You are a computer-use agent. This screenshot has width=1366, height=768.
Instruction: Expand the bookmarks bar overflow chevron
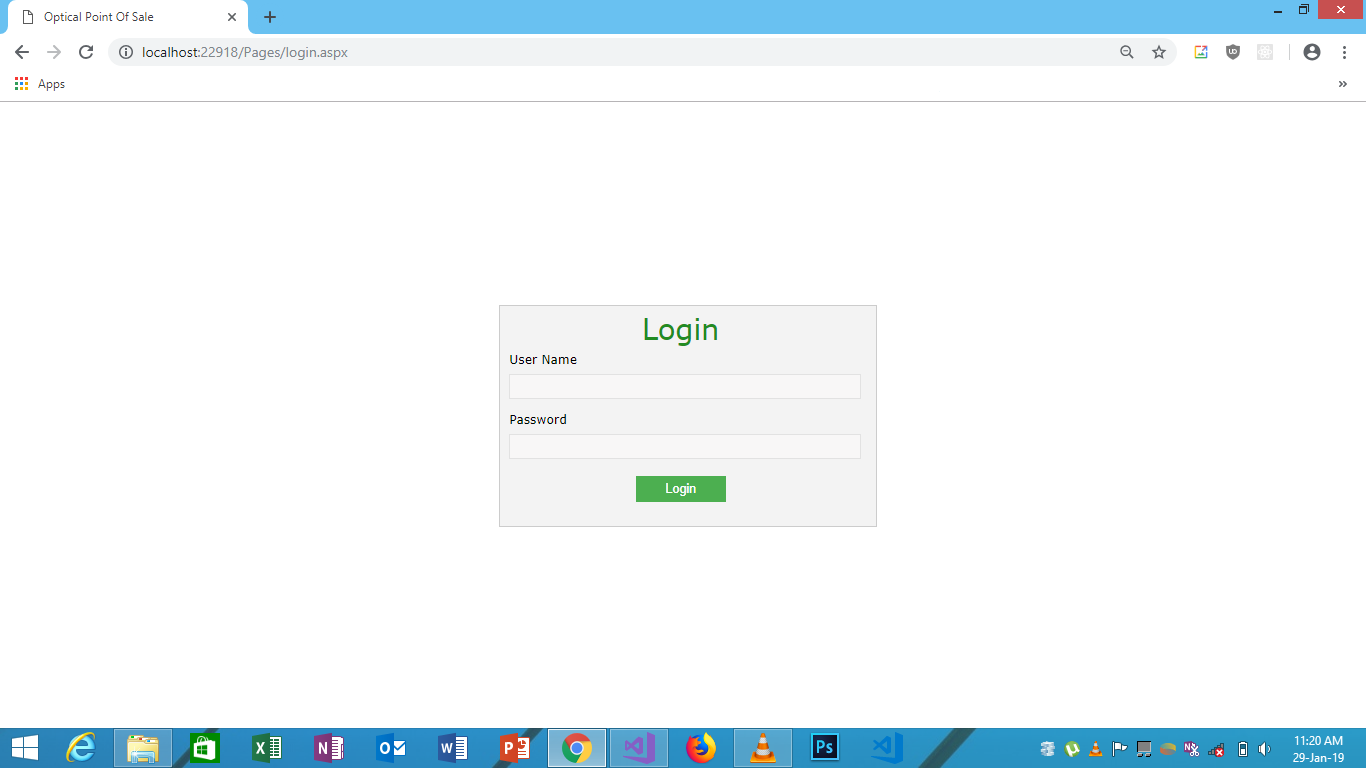(x=1345, y=84)
